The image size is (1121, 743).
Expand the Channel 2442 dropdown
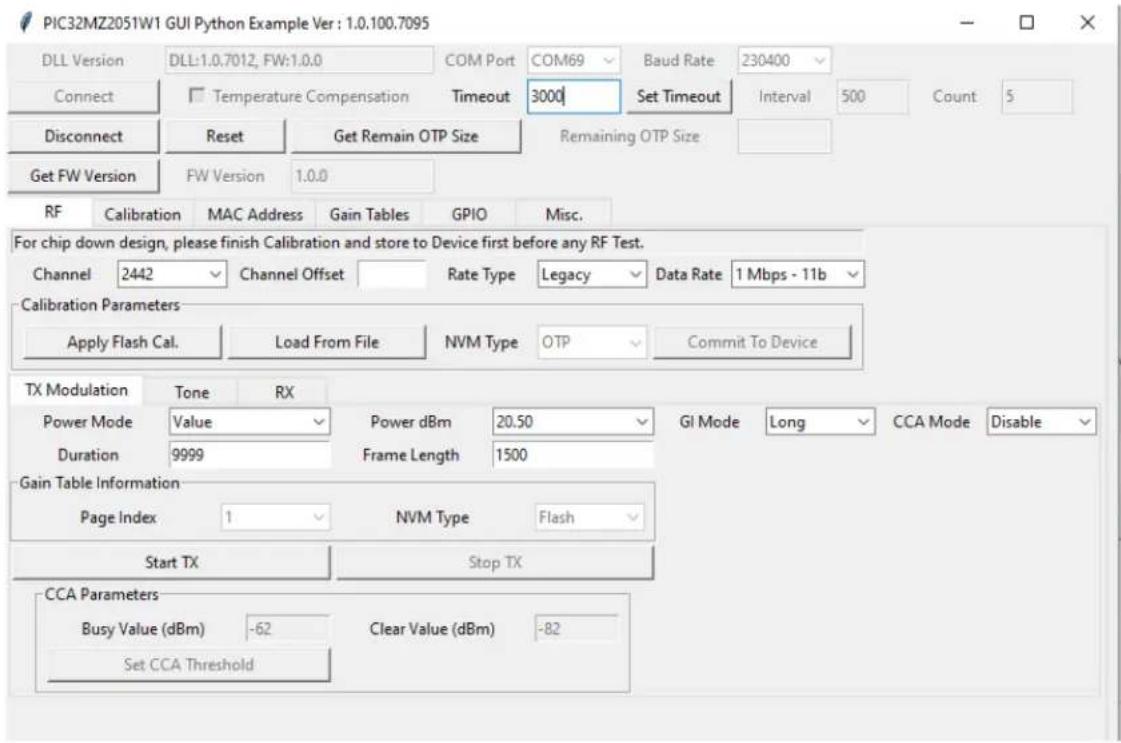(x=172, y=274)
